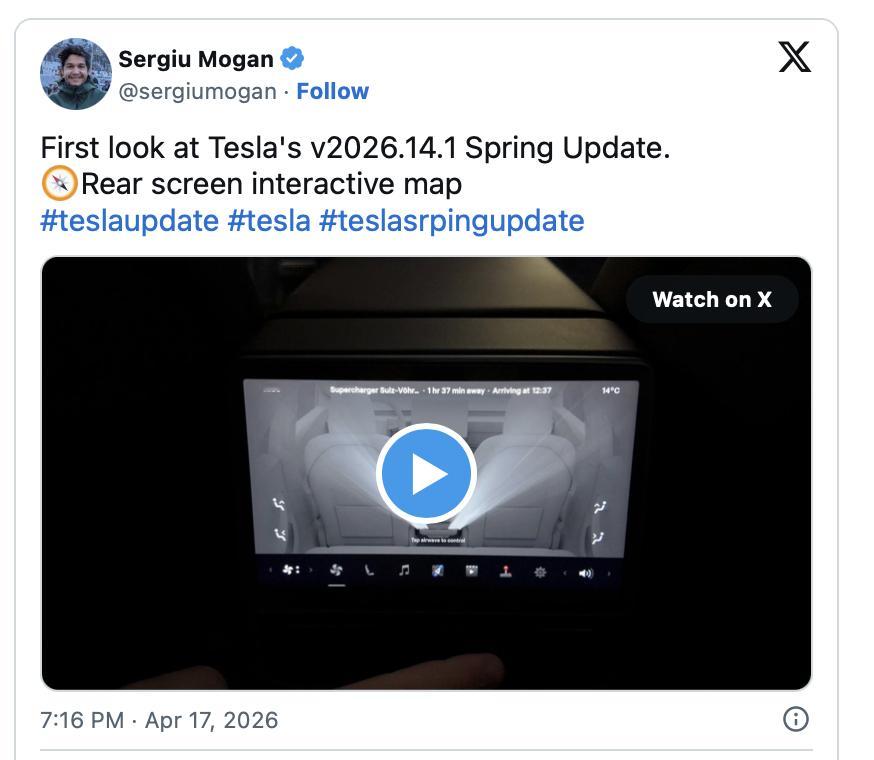
Task: Toggle the lower right airflow vent control
Action: point(598,538)
